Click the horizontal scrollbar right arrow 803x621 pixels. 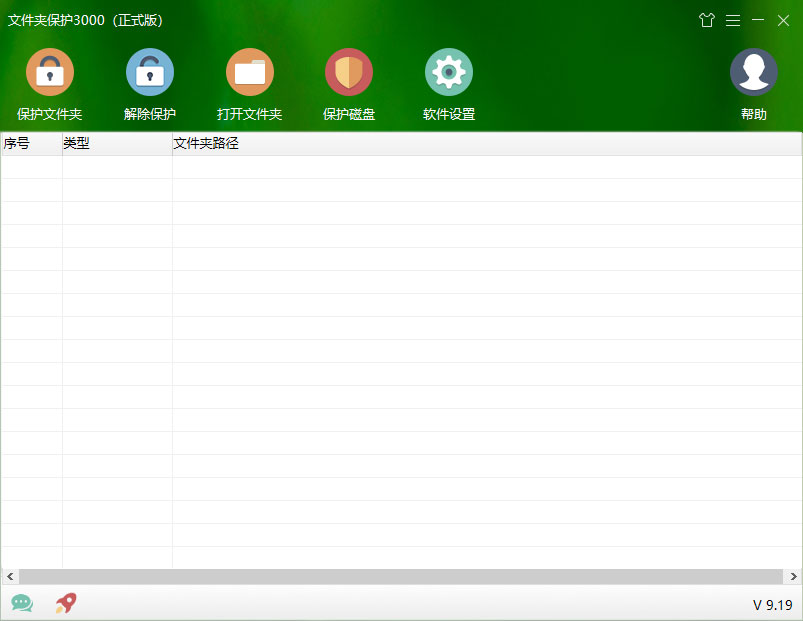[x=793, y=576]
